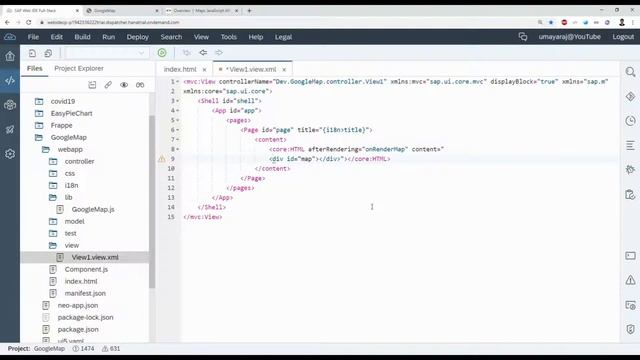Open the Build menu
Screen dimensions: 640x360
coord(82,37)
